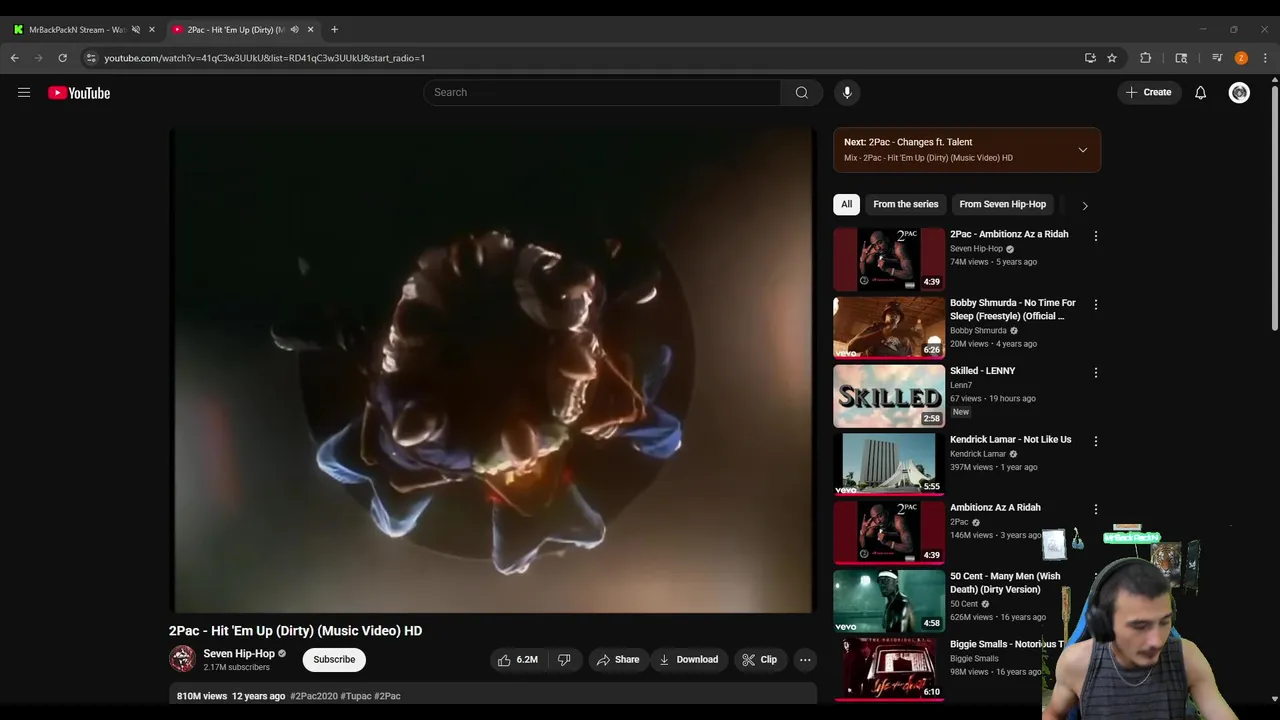Click the video title 2Pac - Hit 'Em Up
Screen dimensions: 1280x720
click(x=295, y=631)
